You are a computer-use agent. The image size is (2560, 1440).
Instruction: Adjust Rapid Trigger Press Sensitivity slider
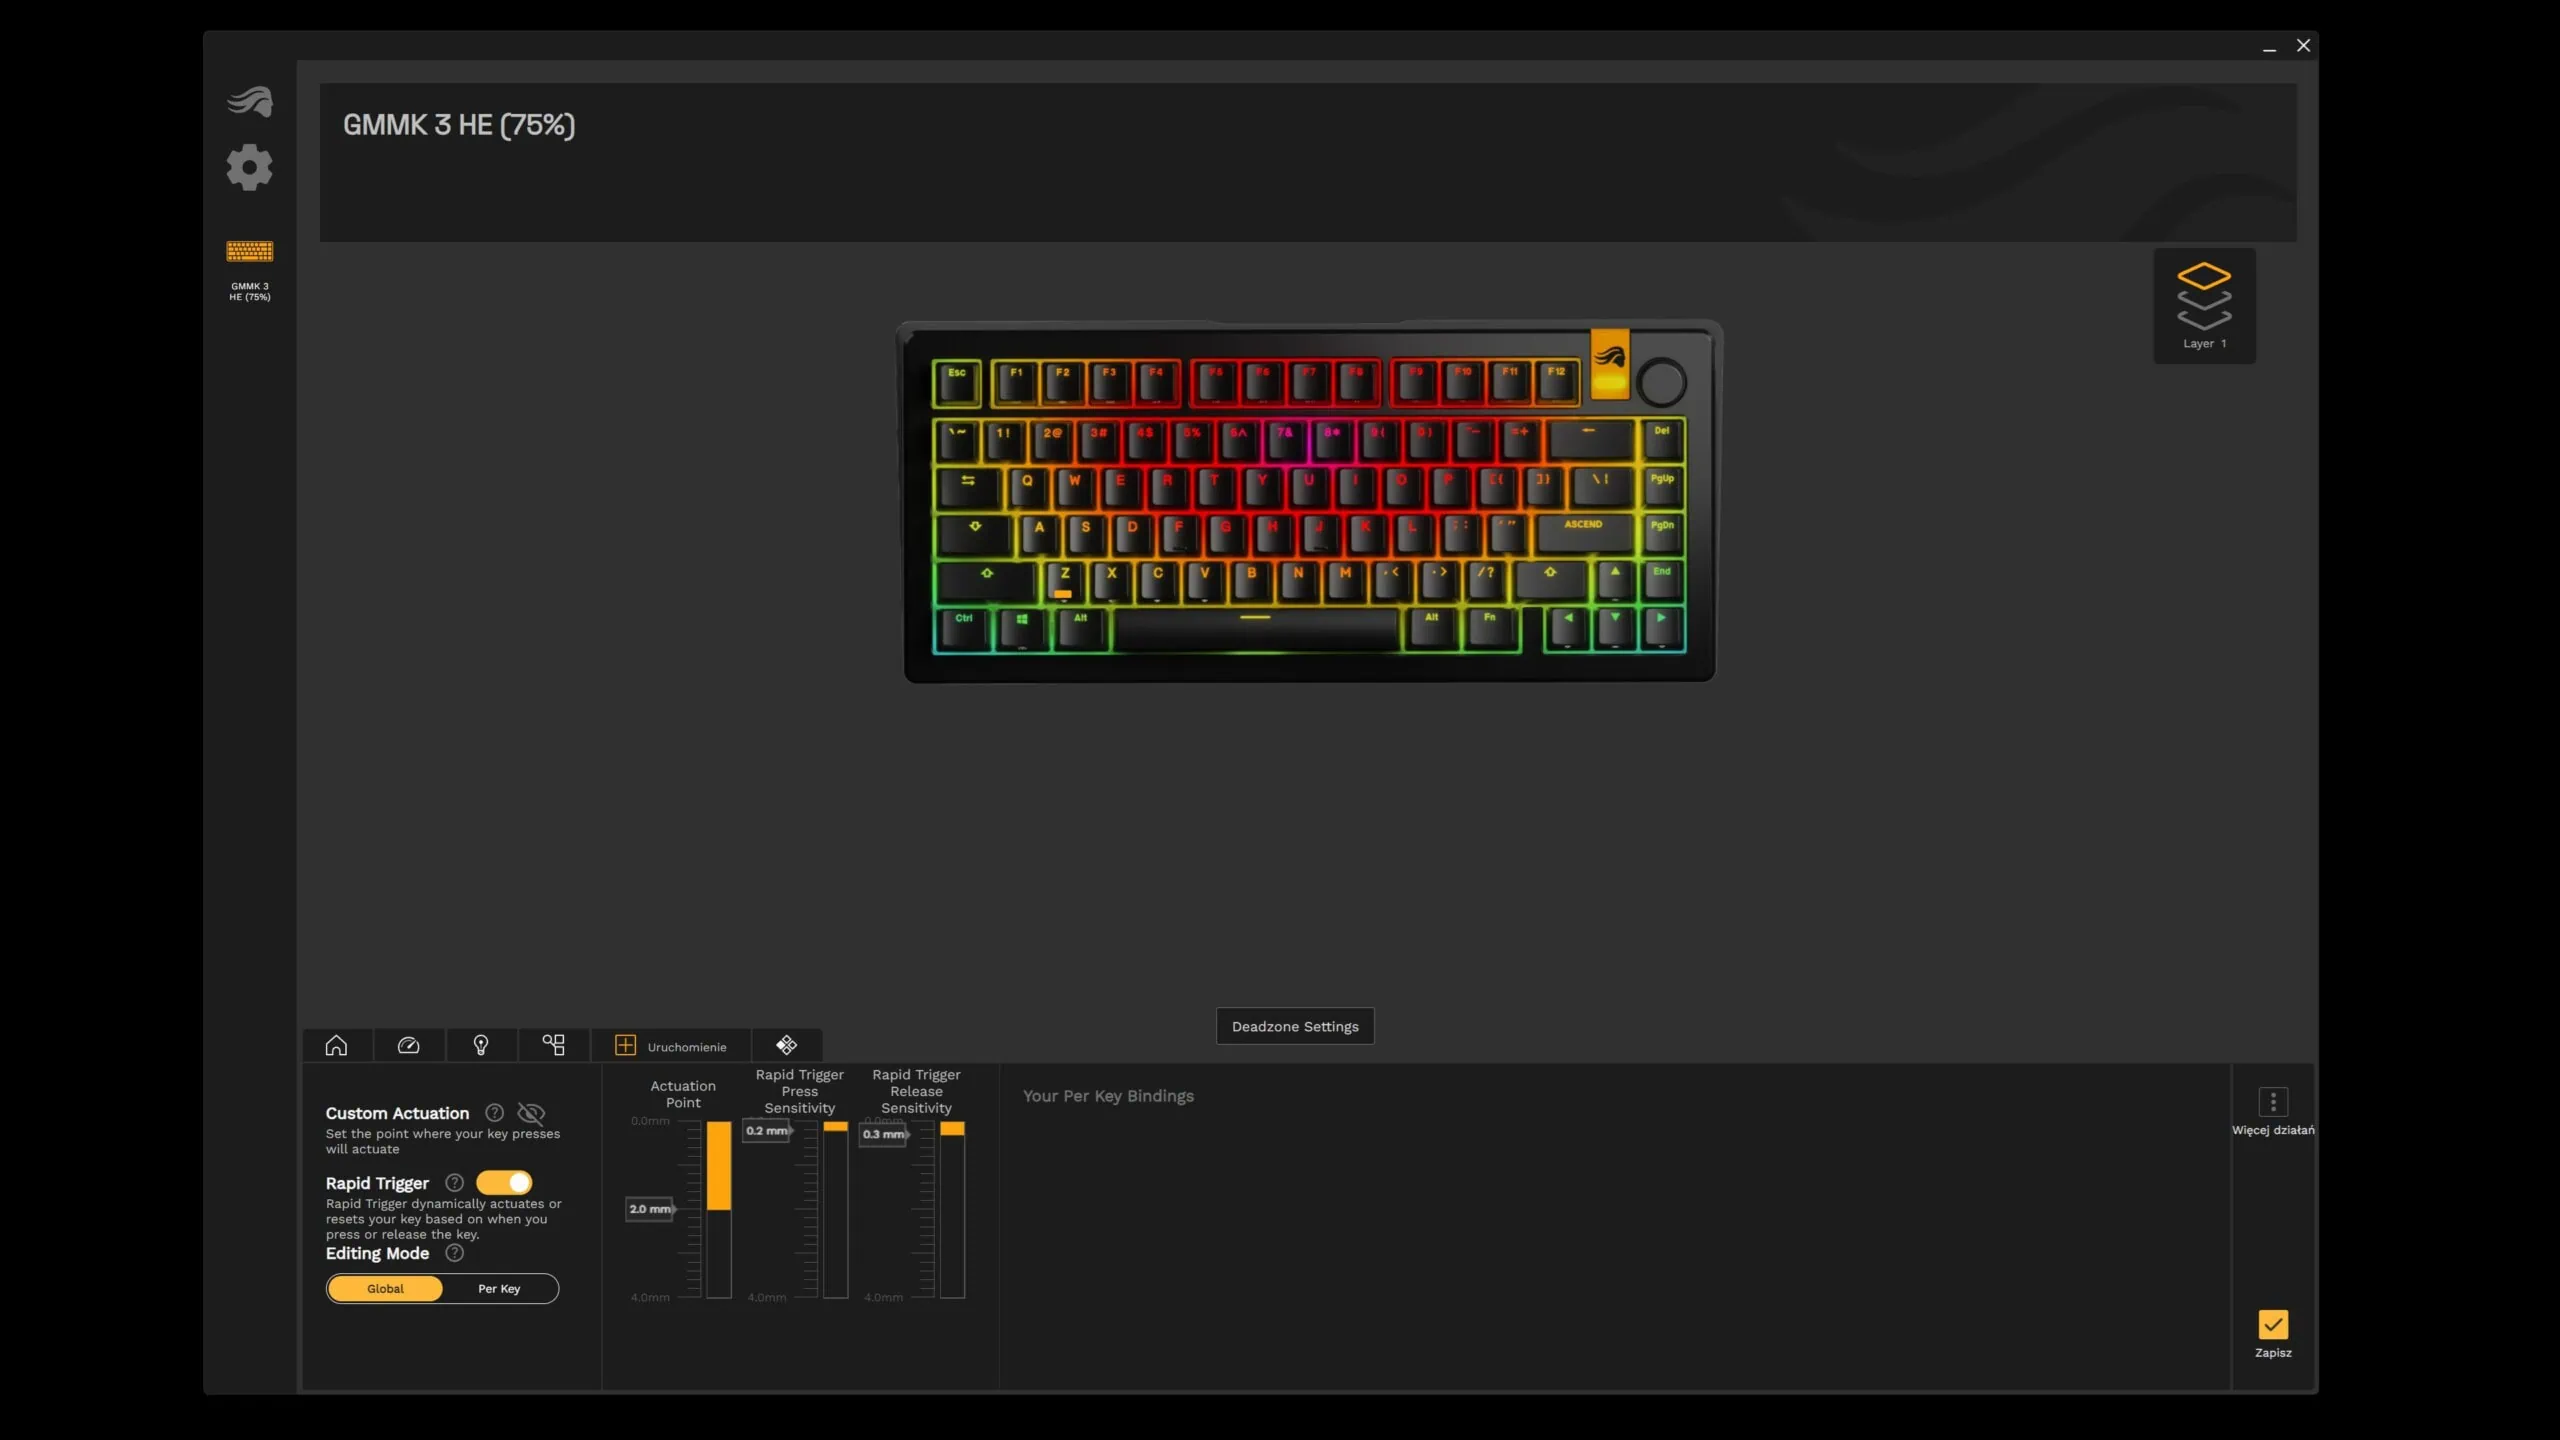(x=836, y=1210)
